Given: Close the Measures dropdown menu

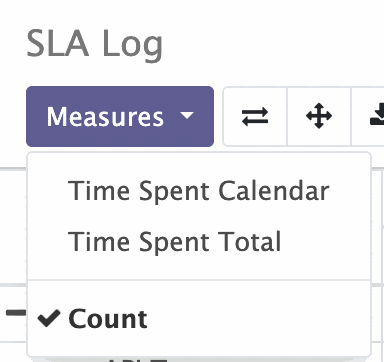Looking at the screenshot, I should (120, 116).
